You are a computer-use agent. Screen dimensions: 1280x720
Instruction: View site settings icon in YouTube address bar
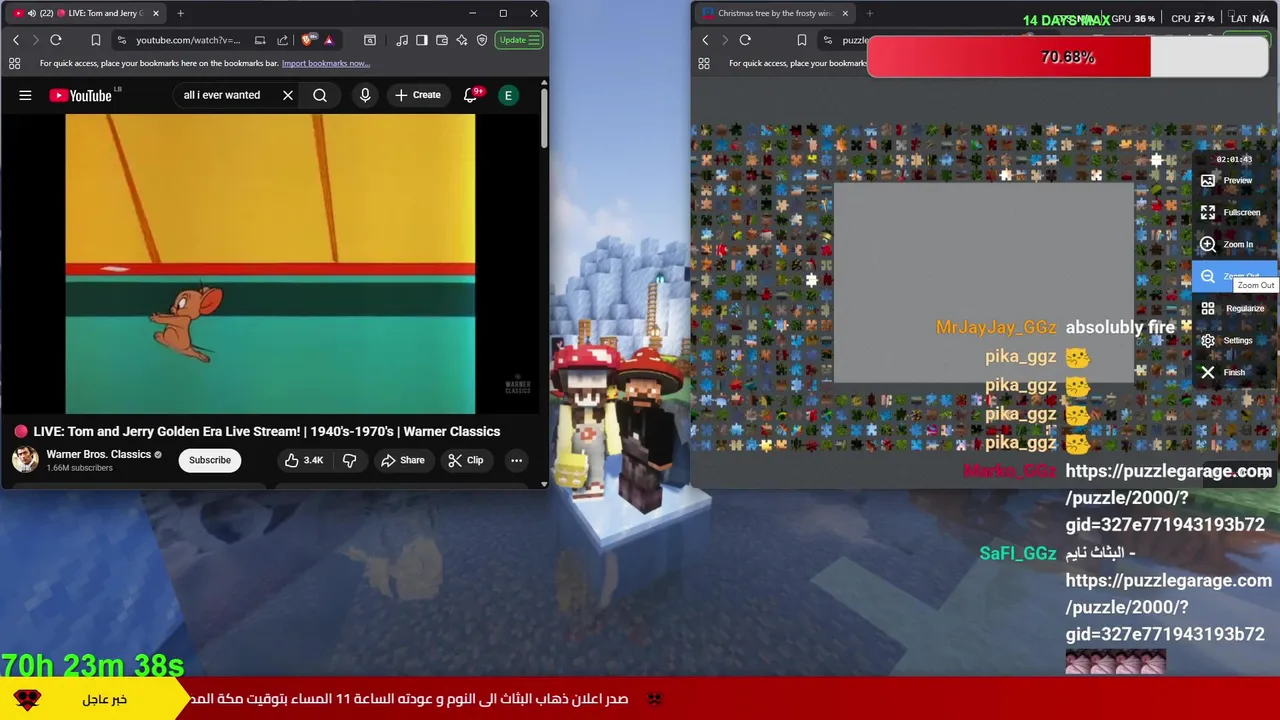pos(121,40)
